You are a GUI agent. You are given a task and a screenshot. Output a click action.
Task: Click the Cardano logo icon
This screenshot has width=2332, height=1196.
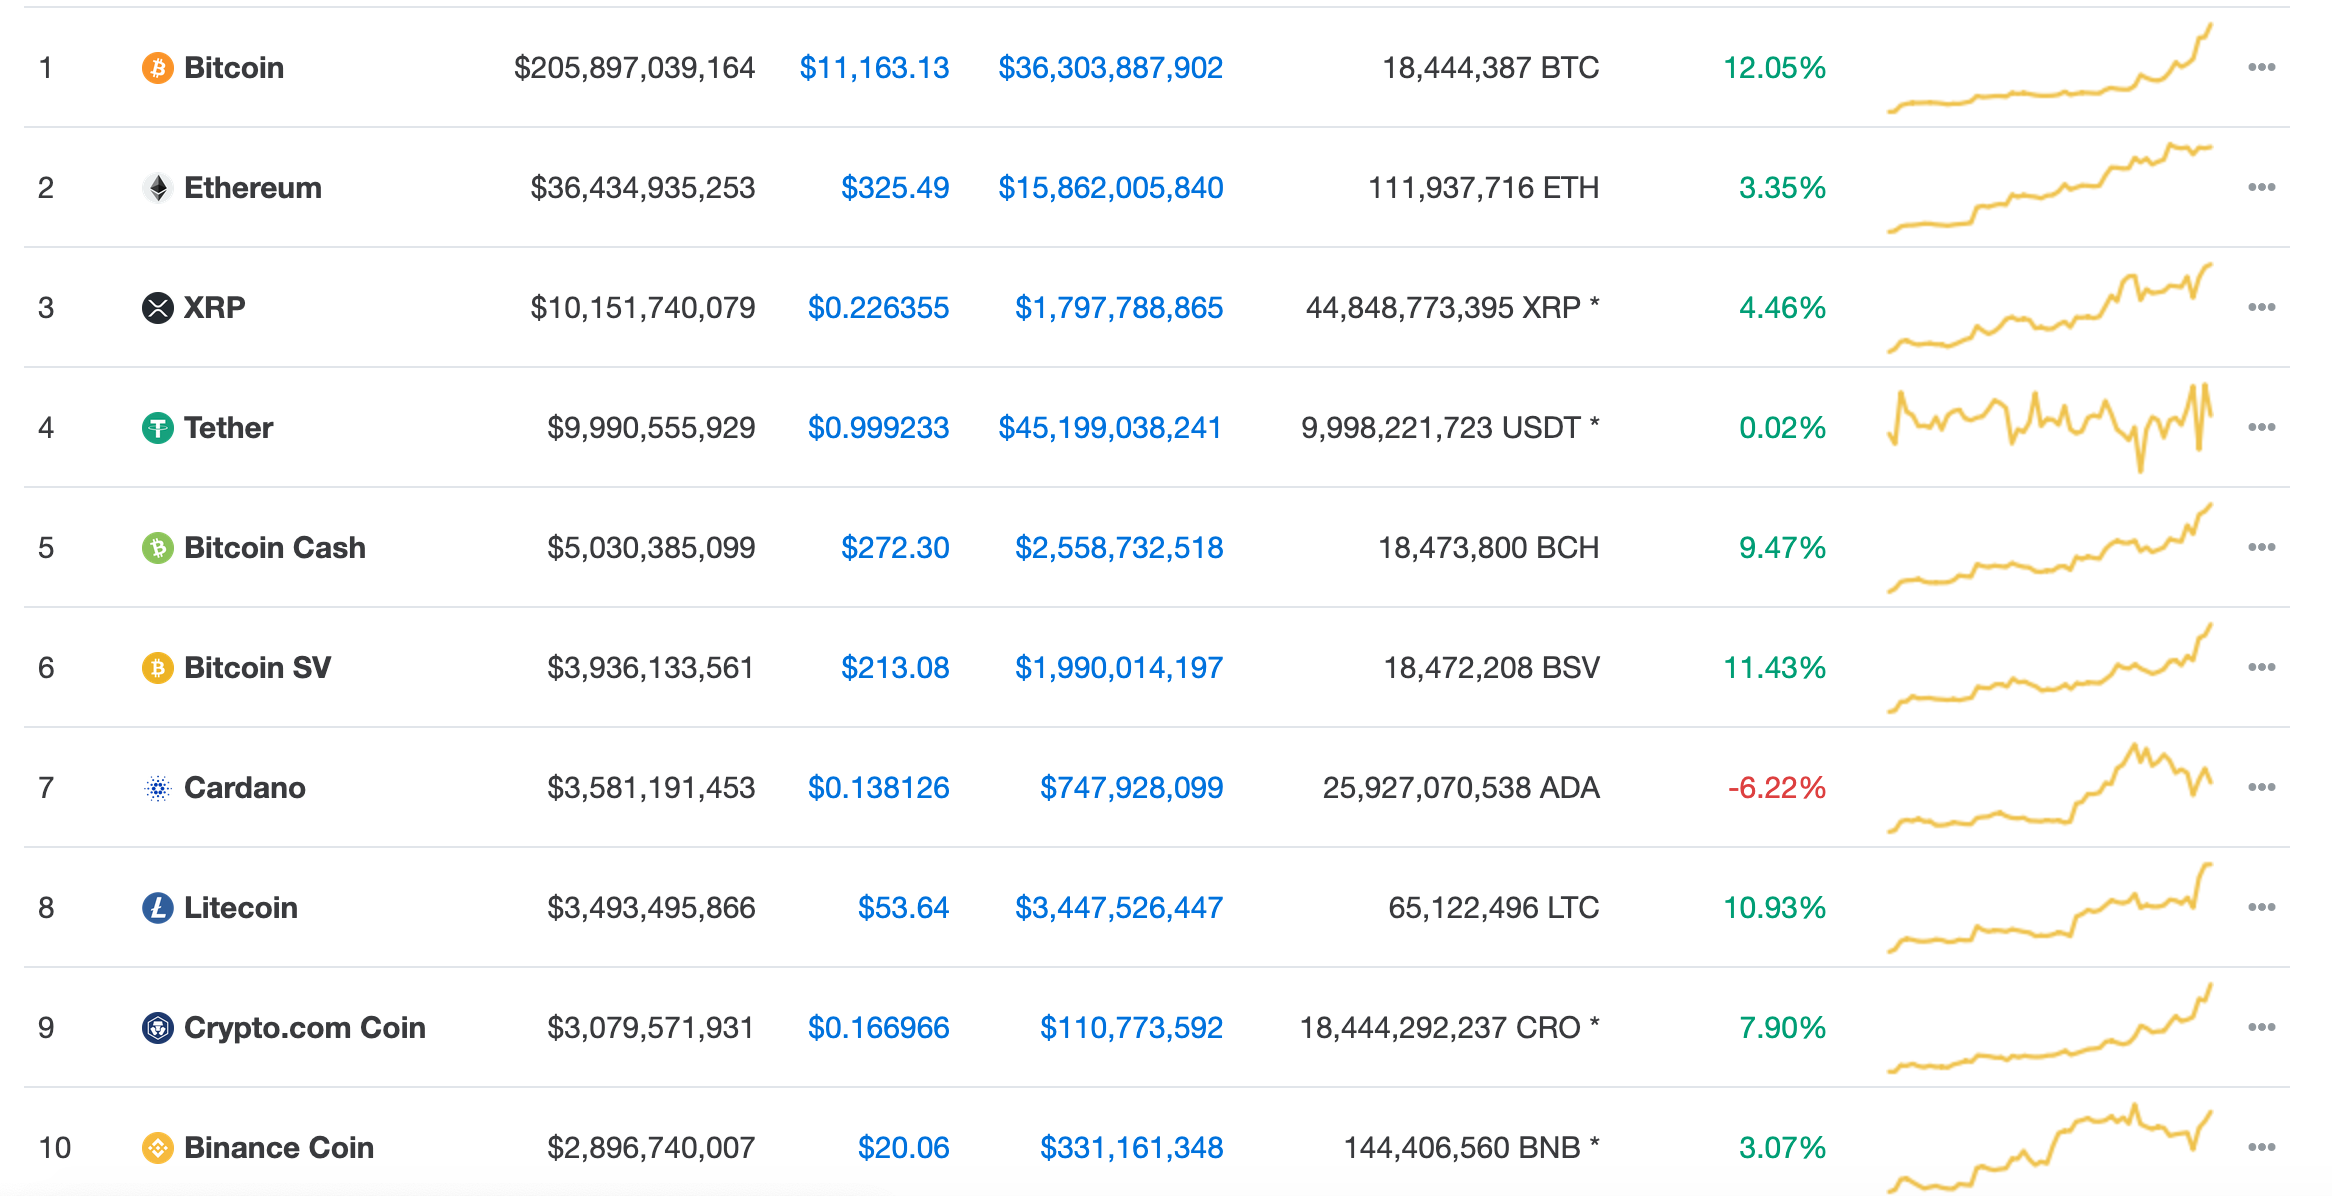click(157, 788)
